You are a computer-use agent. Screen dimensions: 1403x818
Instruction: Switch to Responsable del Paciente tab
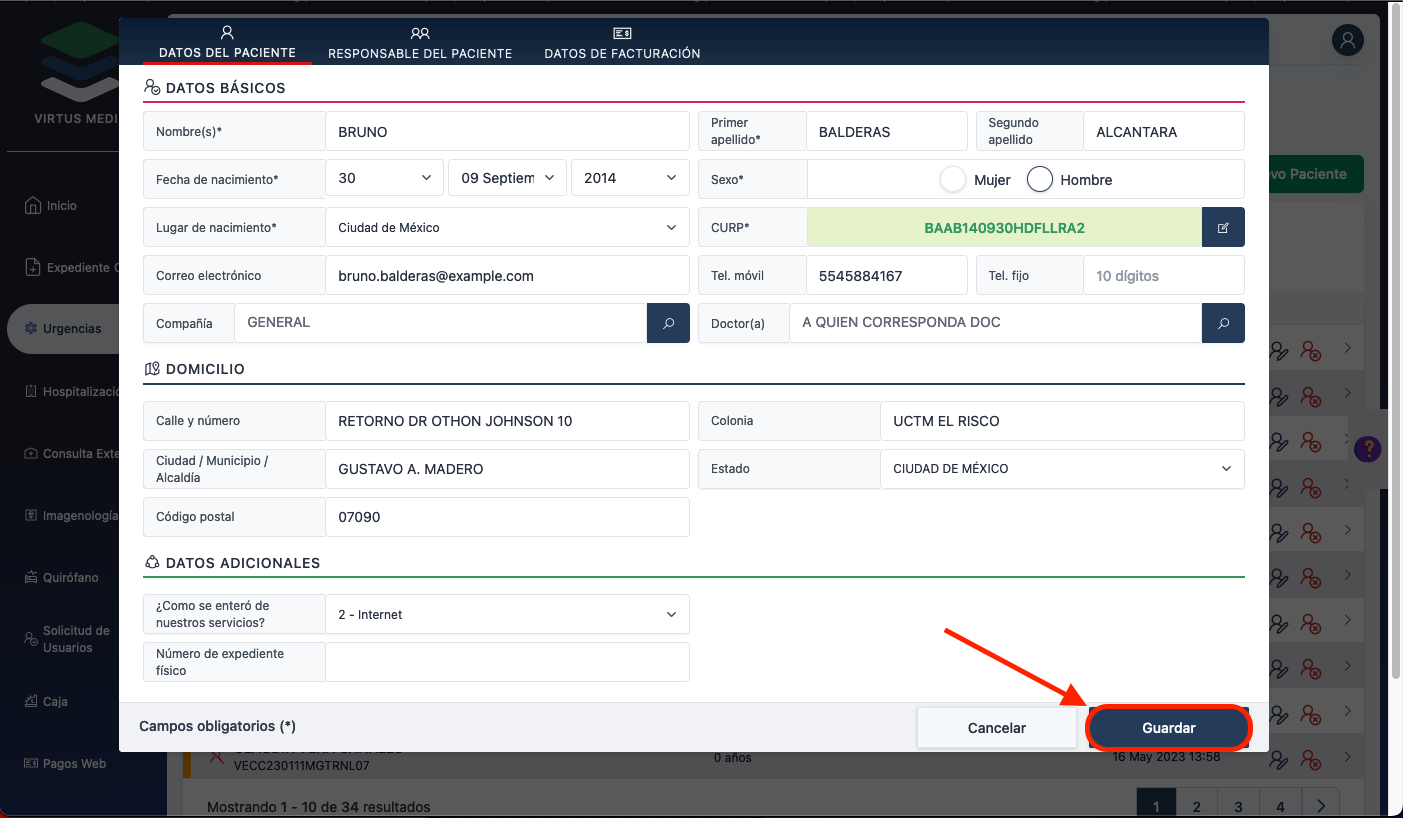(420, 43)
